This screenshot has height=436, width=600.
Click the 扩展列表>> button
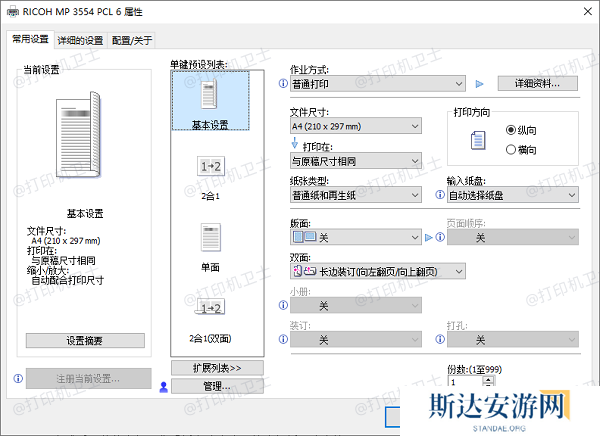tap(217, 368)
